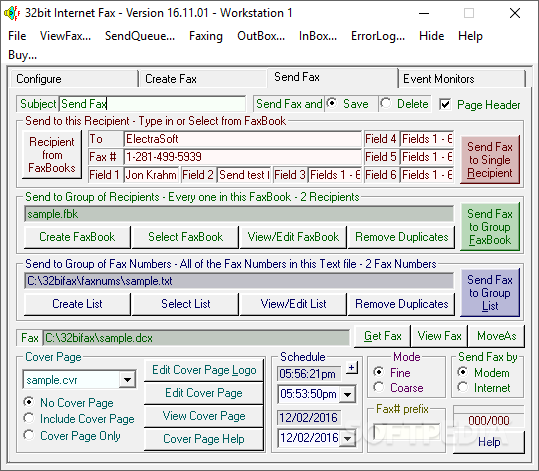Screen dimensions: 539x471
Task: Click Create FaxBook button
Action: (x=77, y=237)
